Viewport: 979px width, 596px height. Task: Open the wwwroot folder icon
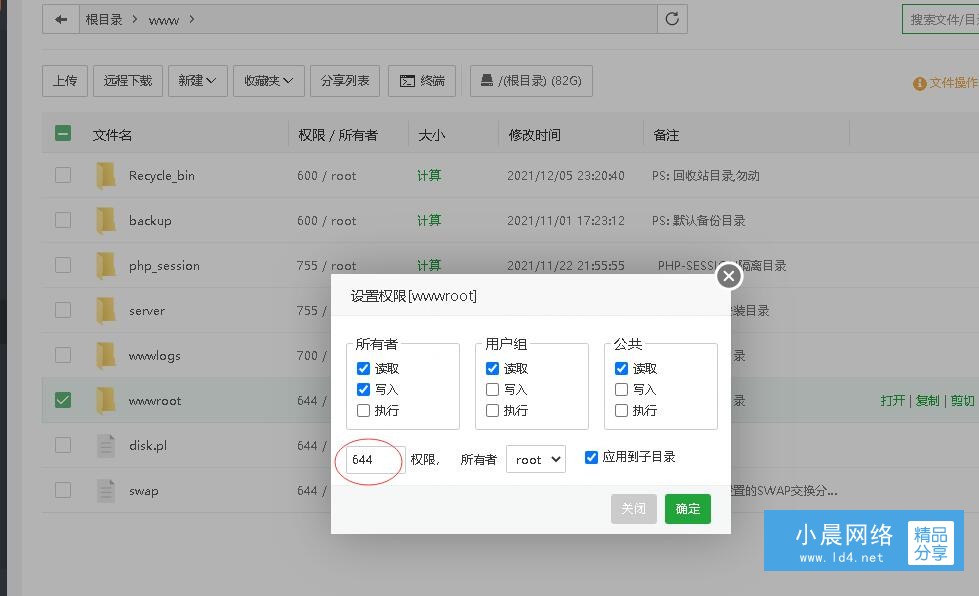[x=106, y=400]
